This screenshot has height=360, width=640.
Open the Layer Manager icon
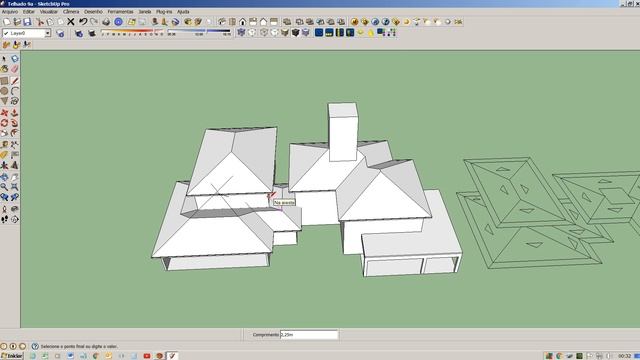(x=60, y=33)
